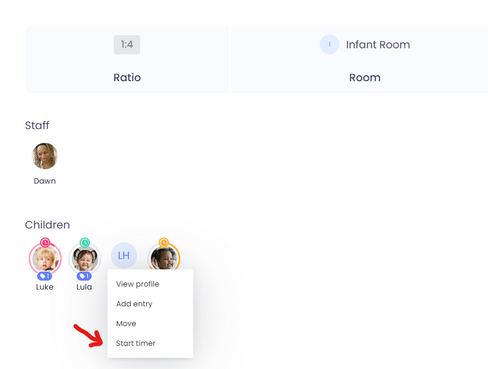The width and height of the screenshot is (488, 369).
Task: Click the Infant Room label
Action: 378,45
